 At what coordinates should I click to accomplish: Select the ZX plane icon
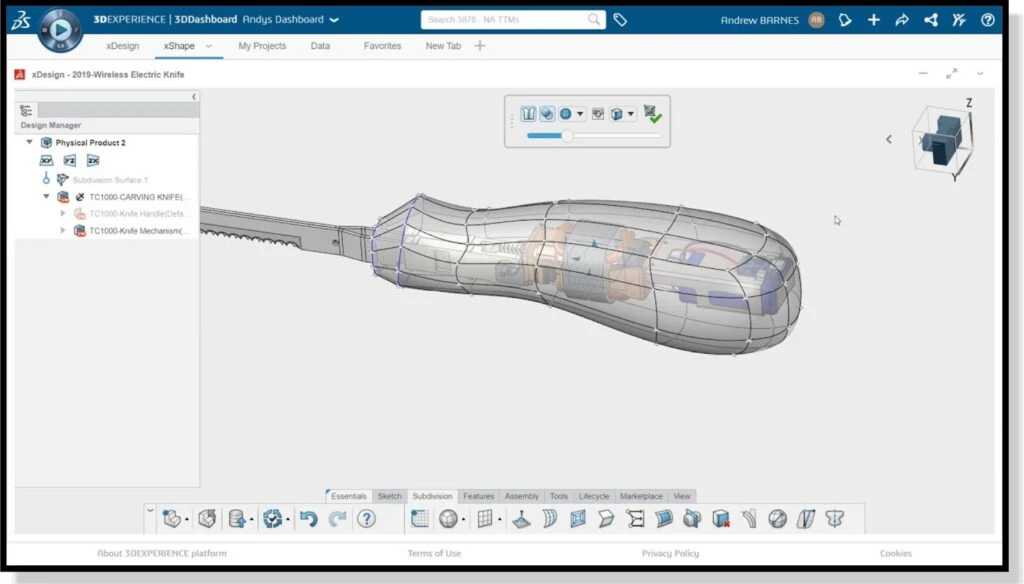(92, 160)
